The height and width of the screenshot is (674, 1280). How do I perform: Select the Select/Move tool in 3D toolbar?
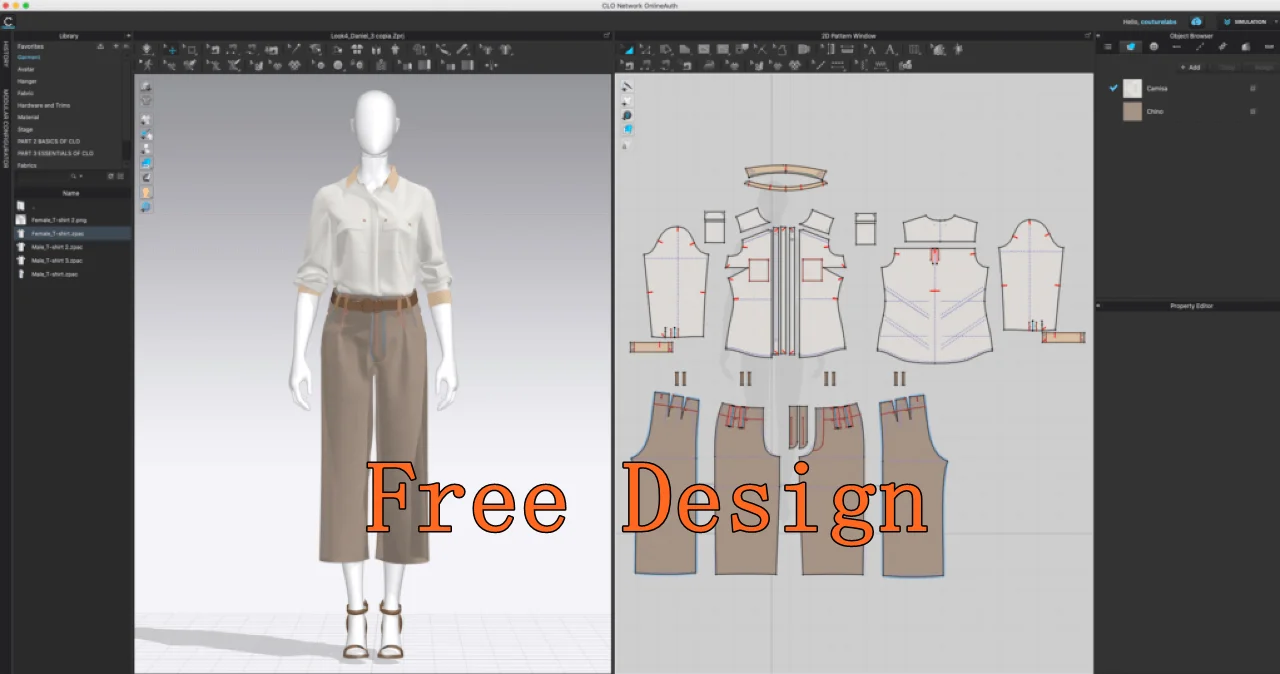tap(171, 49)
